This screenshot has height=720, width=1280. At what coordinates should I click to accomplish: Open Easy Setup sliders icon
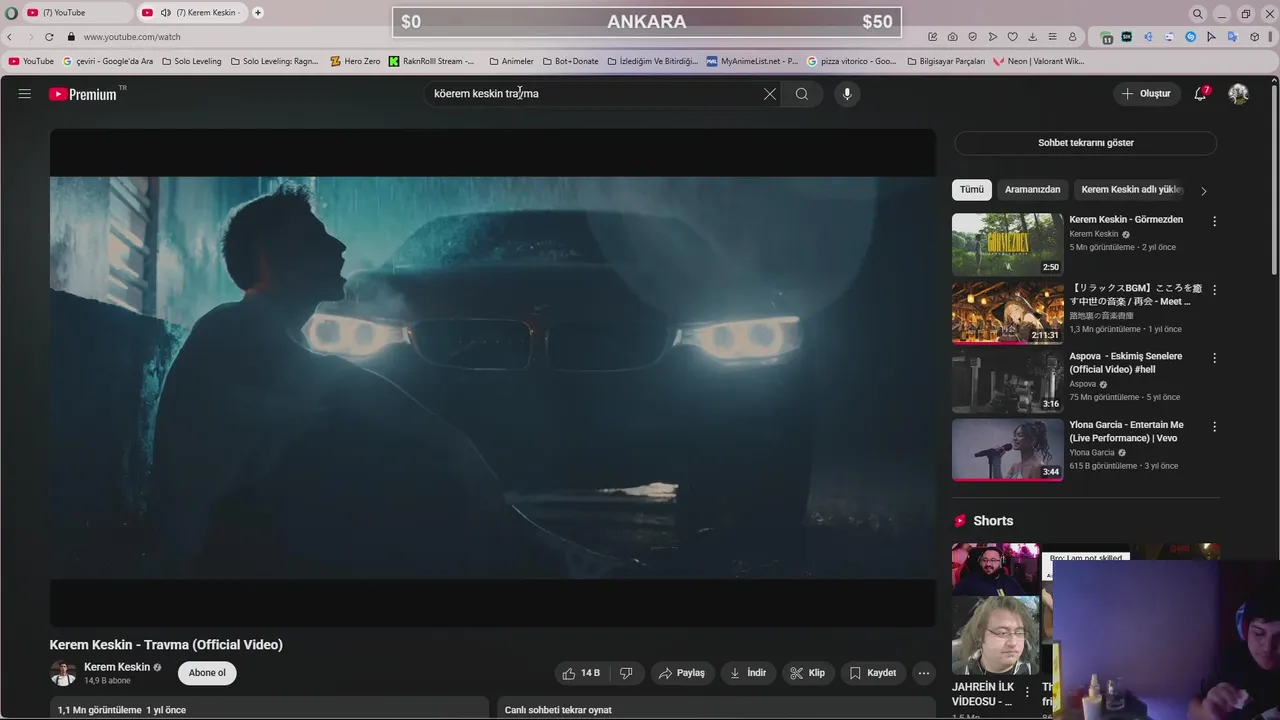1052,37
